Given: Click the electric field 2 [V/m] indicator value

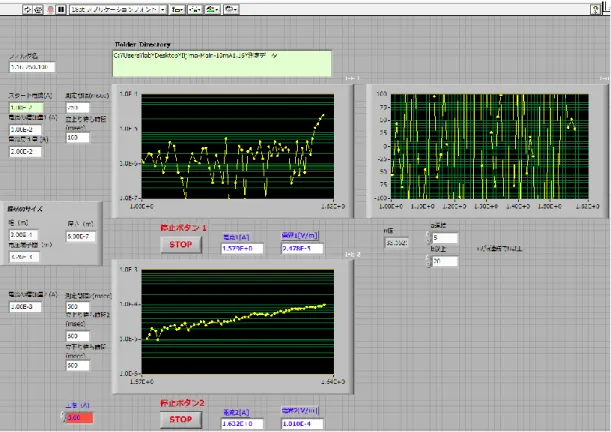Looking at the screenshot, I should [302, 424].
